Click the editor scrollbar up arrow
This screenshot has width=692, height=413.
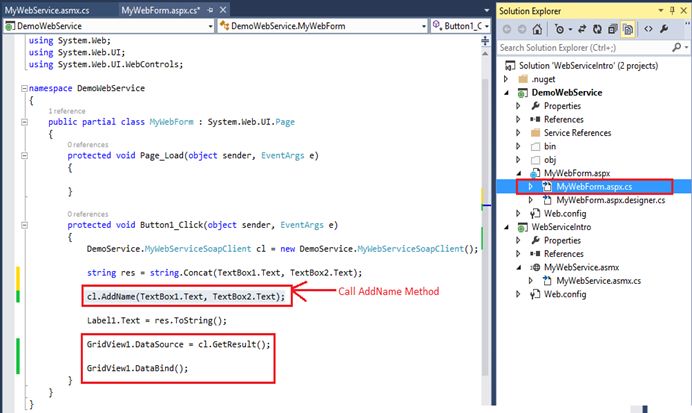pyautogui.click(x=485, y=53)
